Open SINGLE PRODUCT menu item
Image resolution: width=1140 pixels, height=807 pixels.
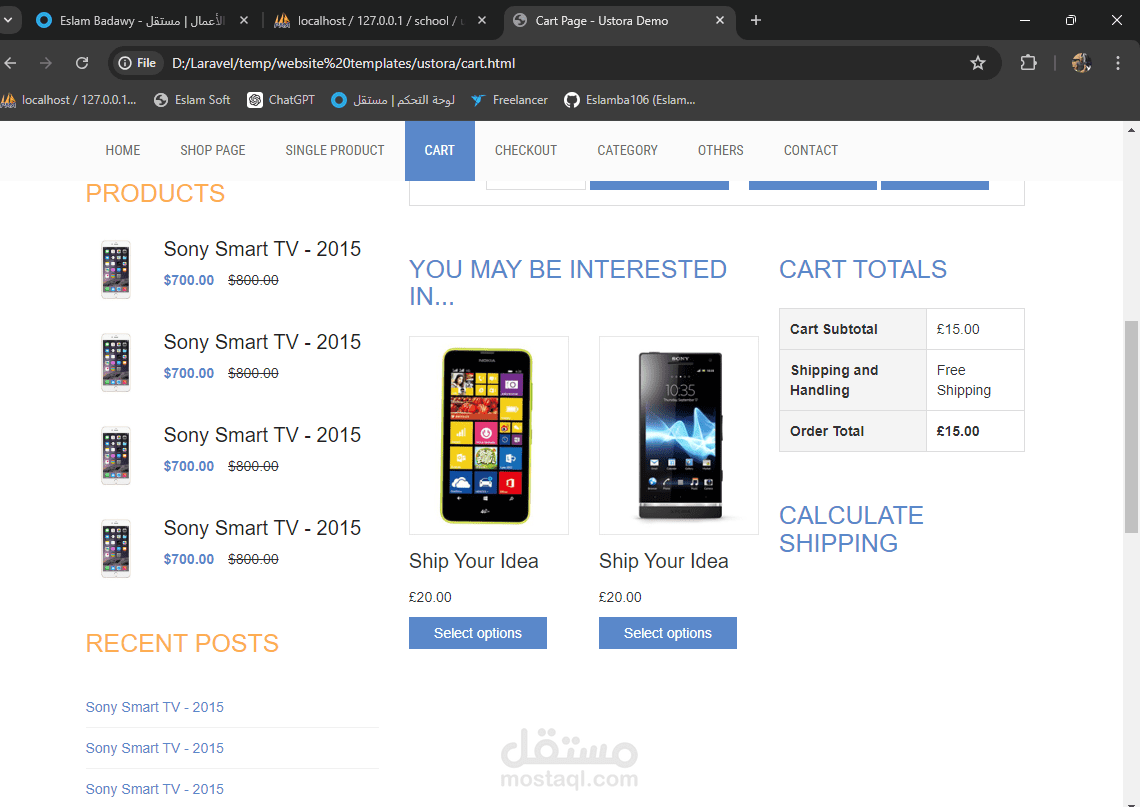tap(335, 150)
